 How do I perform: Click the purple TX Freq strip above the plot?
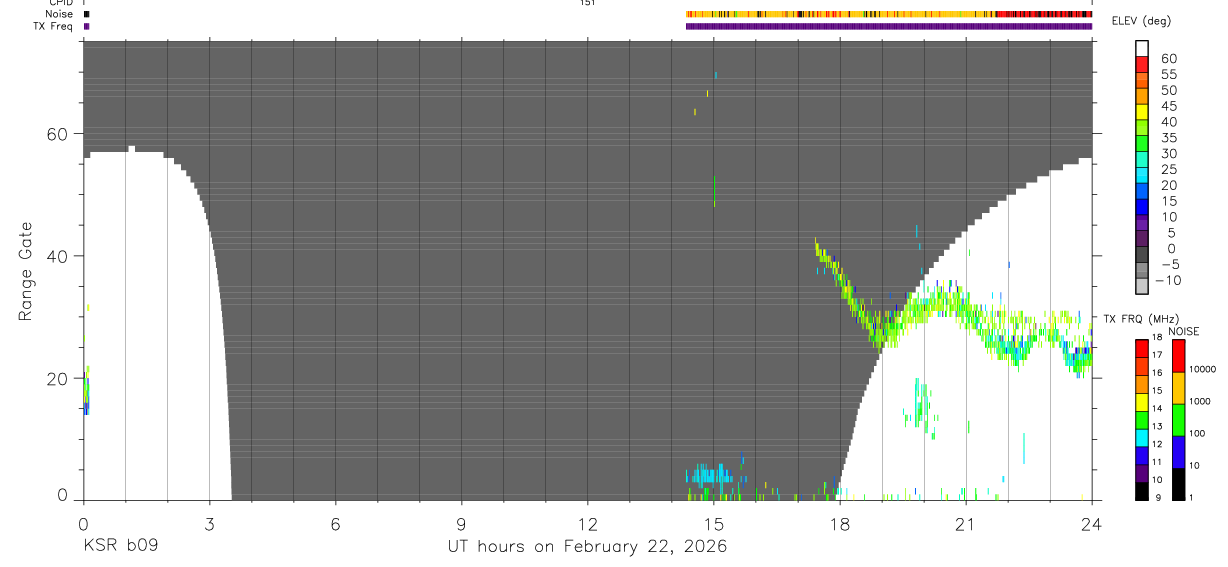[889, 27]
